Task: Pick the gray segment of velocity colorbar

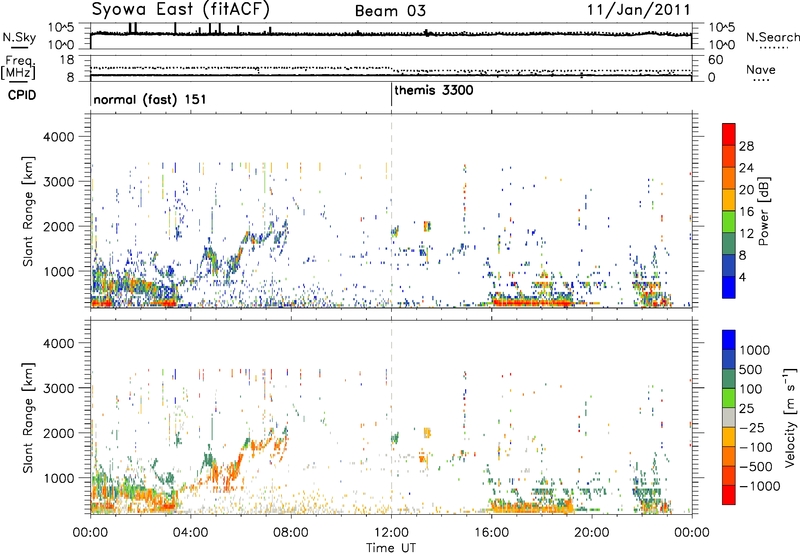Action: point(729,418)
